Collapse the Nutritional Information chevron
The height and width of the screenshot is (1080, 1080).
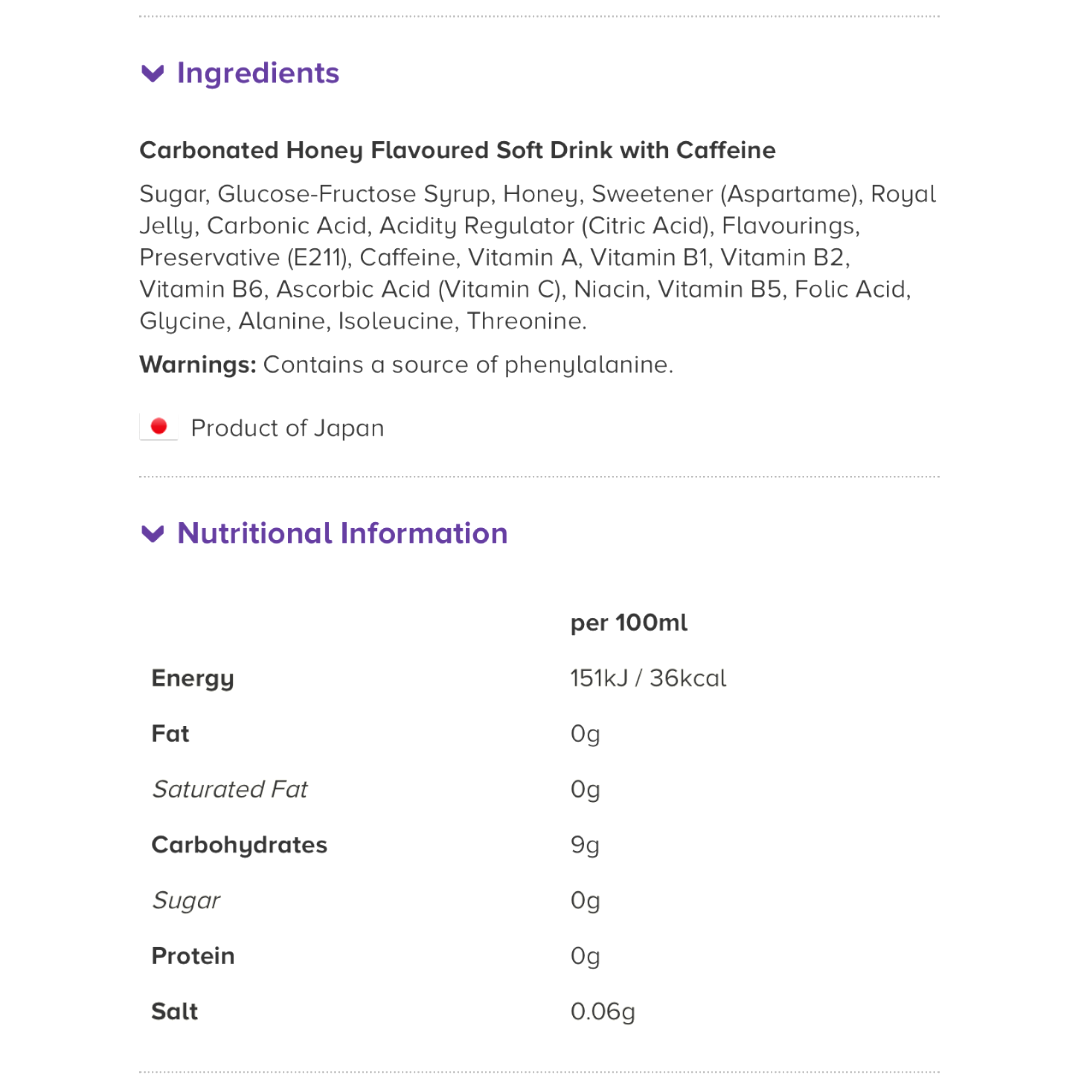[x=153, y=534]
